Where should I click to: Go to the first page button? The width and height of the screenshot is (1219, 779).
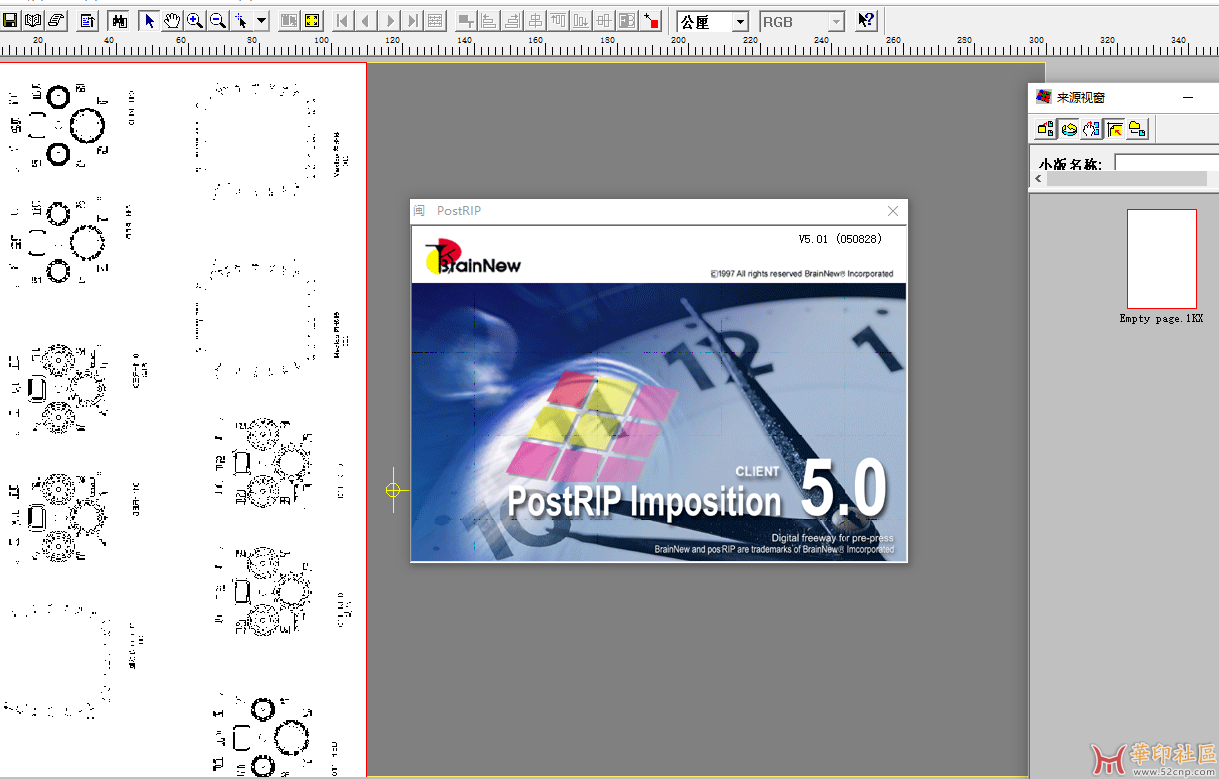pyautogui.click(x=343, y=20)
